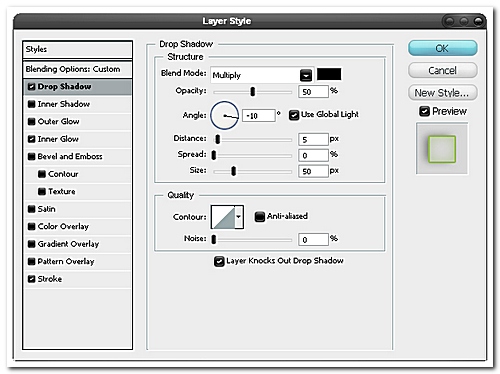Enable the Satin checkbox
The image size is (500, 374).
click(31, 209)
